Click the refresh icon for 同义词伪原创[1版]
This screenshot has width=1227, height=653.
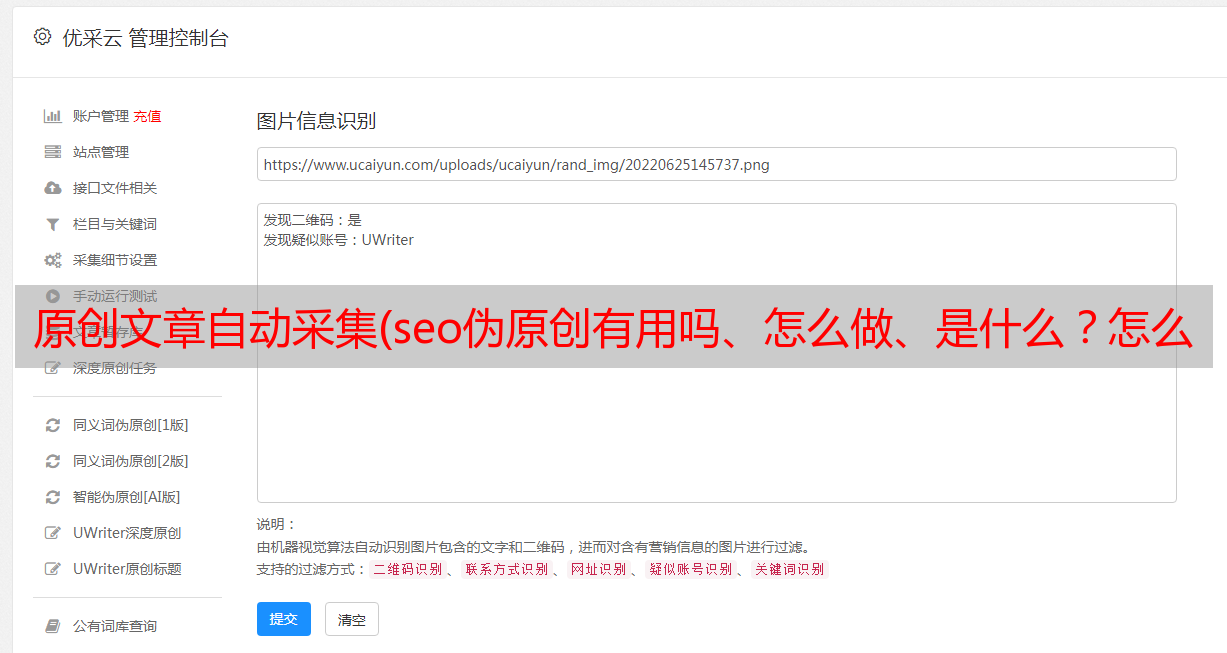[x=53, y=425]
